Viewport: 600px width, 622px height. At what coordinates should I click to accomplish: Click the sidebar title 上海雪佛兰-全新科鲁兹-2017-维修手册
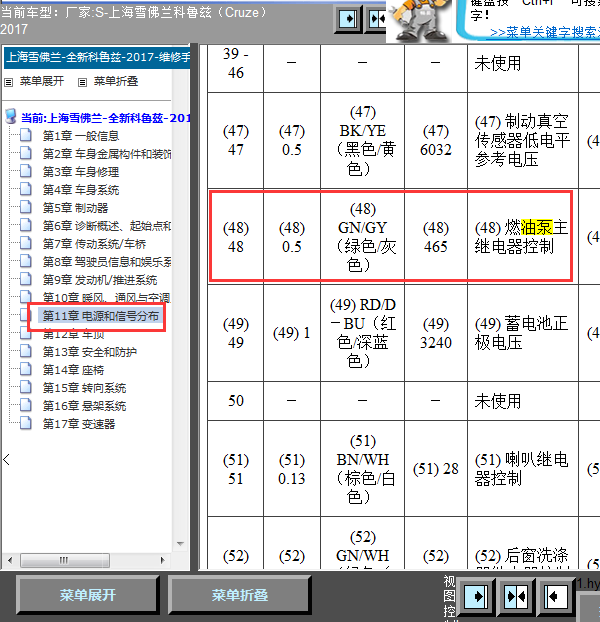pos(98,58)
